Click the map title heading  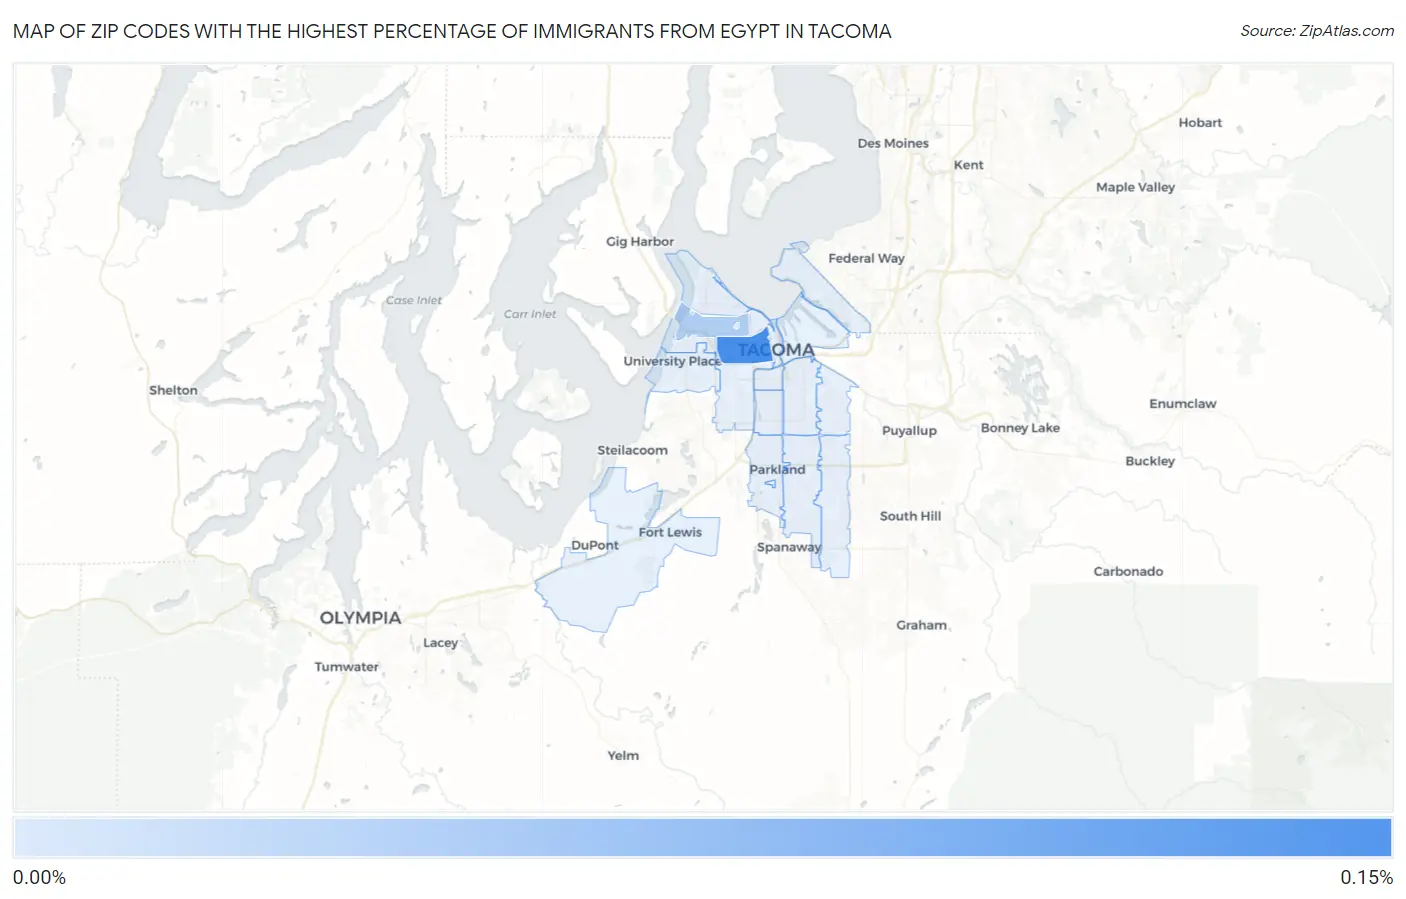[x=452, y=31]
